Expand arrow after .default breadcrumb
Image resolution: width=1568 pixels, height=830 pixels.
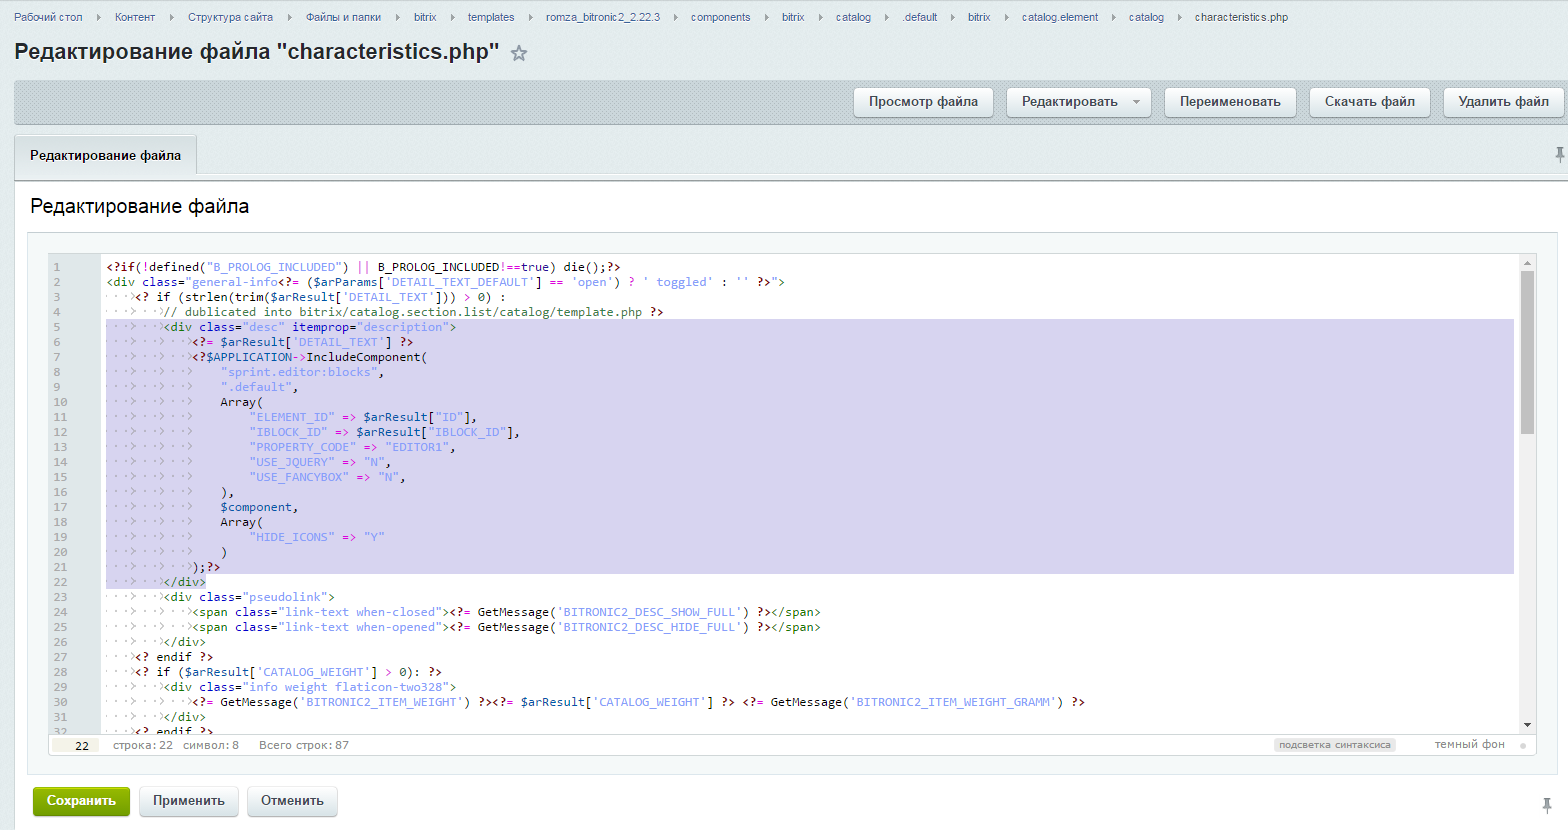point(953,17)
